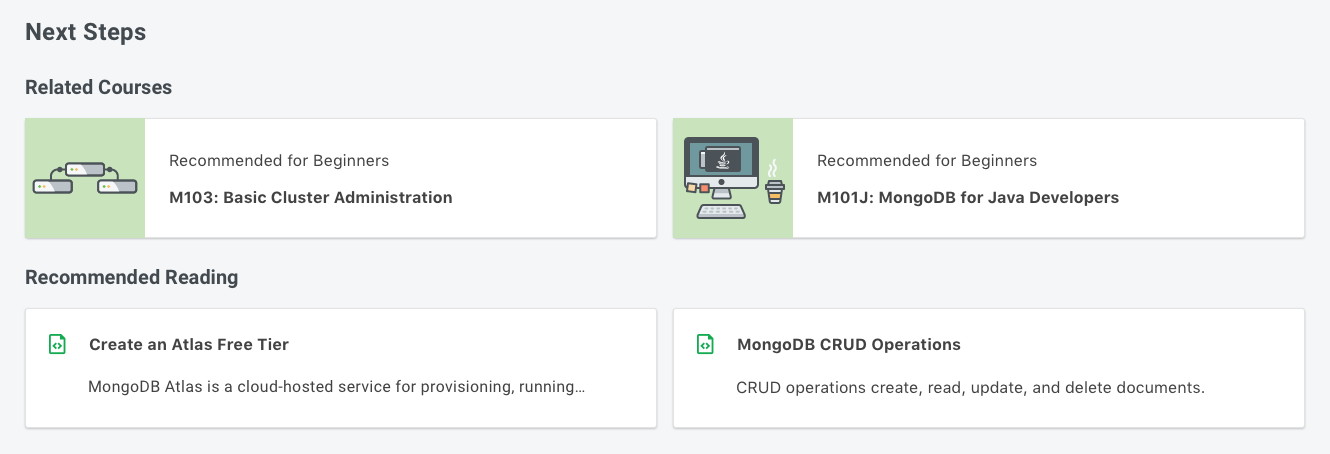Click the keyboard graphic in the Java illustration
Screen dimensions: 1330x454
pos(721,211)
